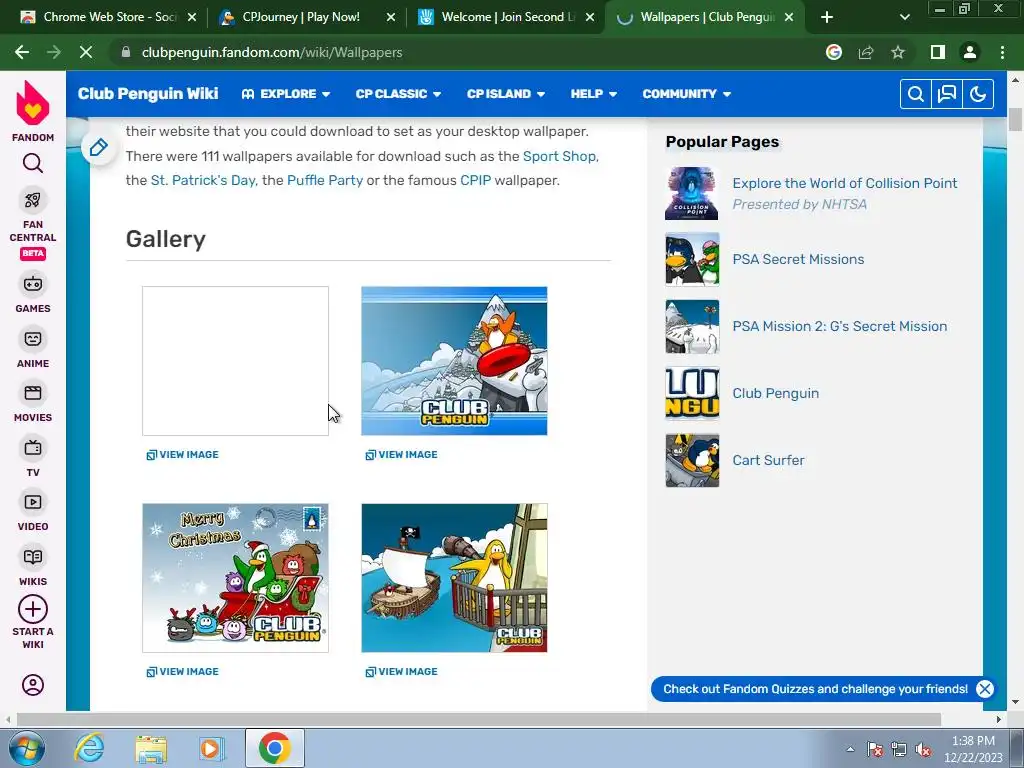The width and height of the screenshot is (1024, 768).
Task: Open the St. Patrick's Day link
Action: click(202, 180)
